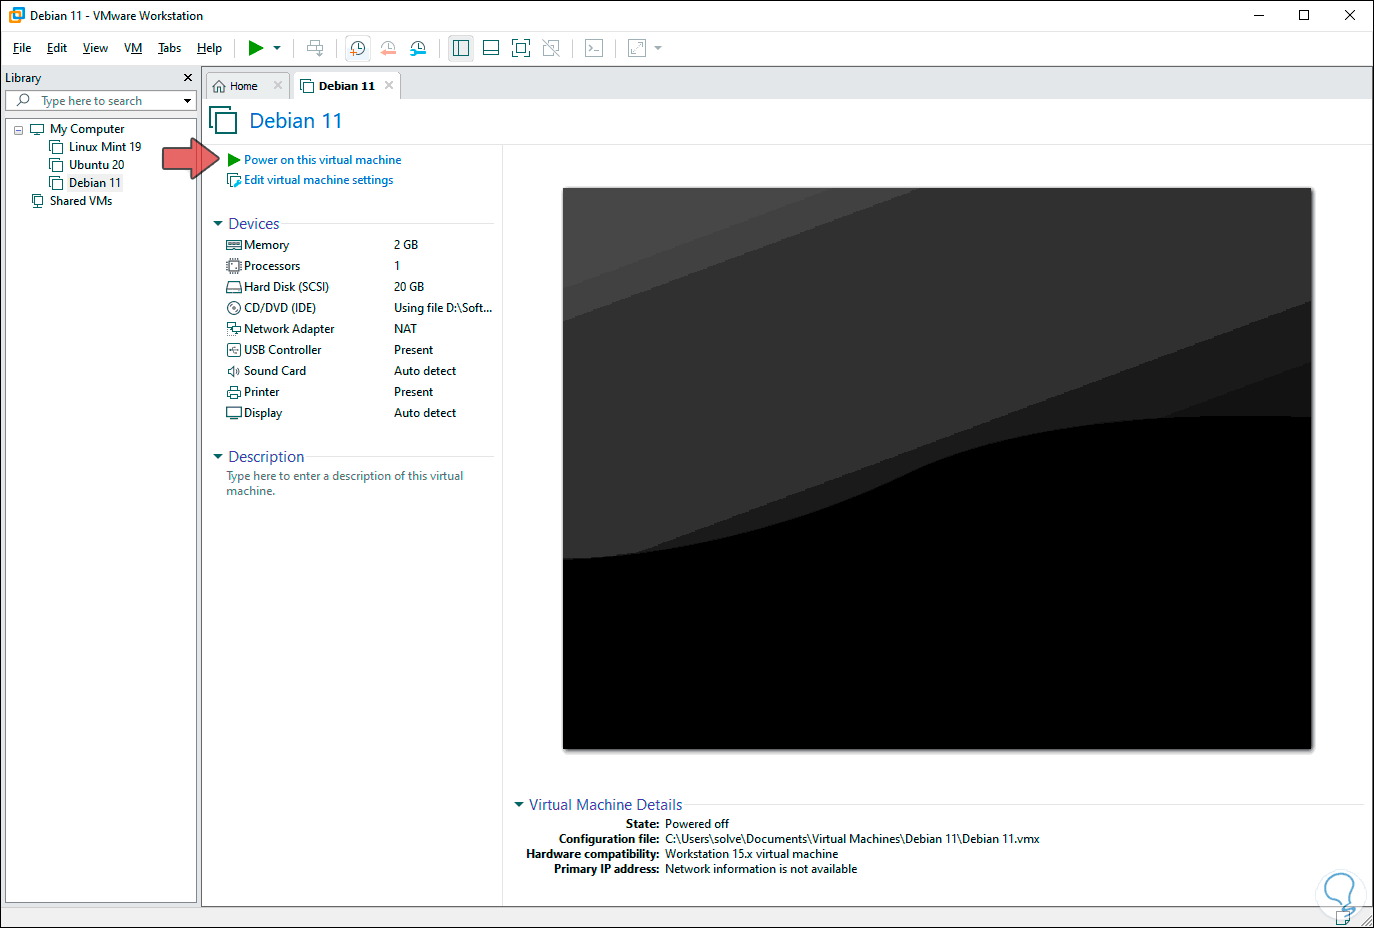This screenshot has height=928, width=1374.
Task: Open the stretch display dropdown arrow
Action: coord(658,48)
